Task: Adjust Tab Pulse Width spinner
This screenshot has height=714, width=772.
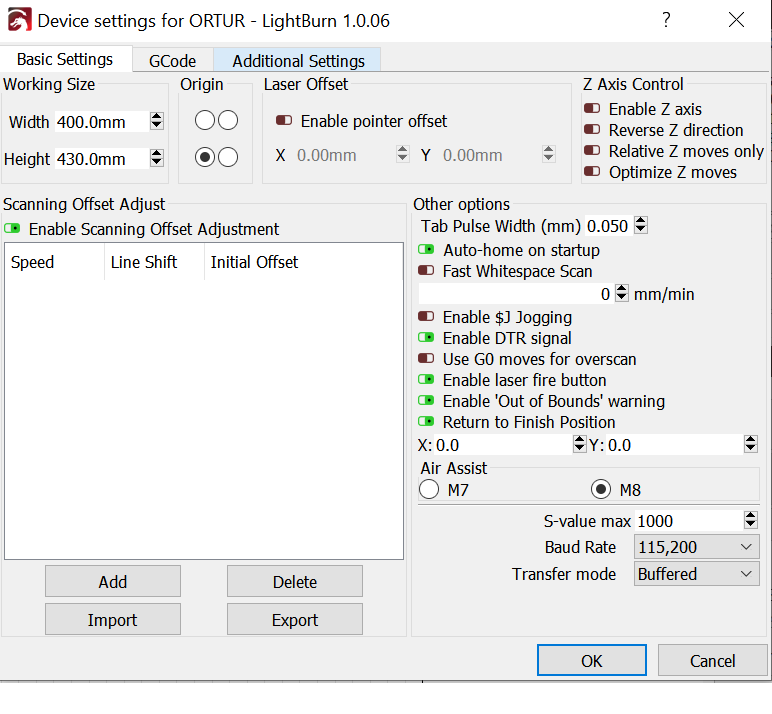Action: pos(641,225)
